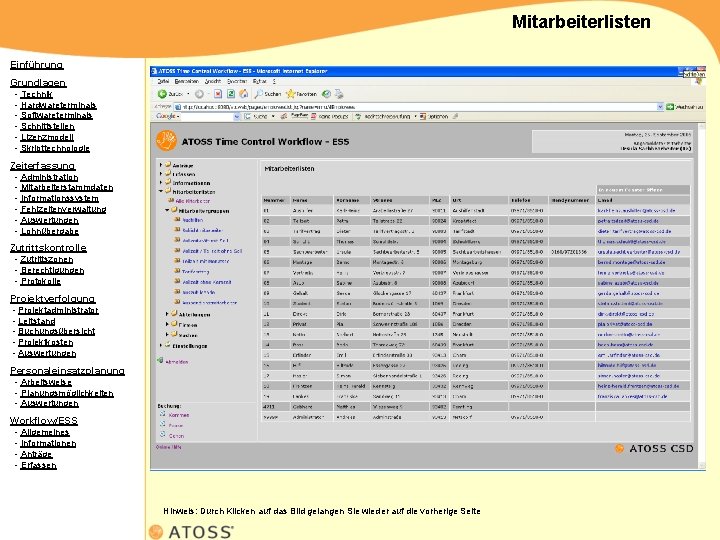The height and width of the screenshot is (540, 720).
Task: Click the Gehen booking icon
Action: [x=163, y=434]
